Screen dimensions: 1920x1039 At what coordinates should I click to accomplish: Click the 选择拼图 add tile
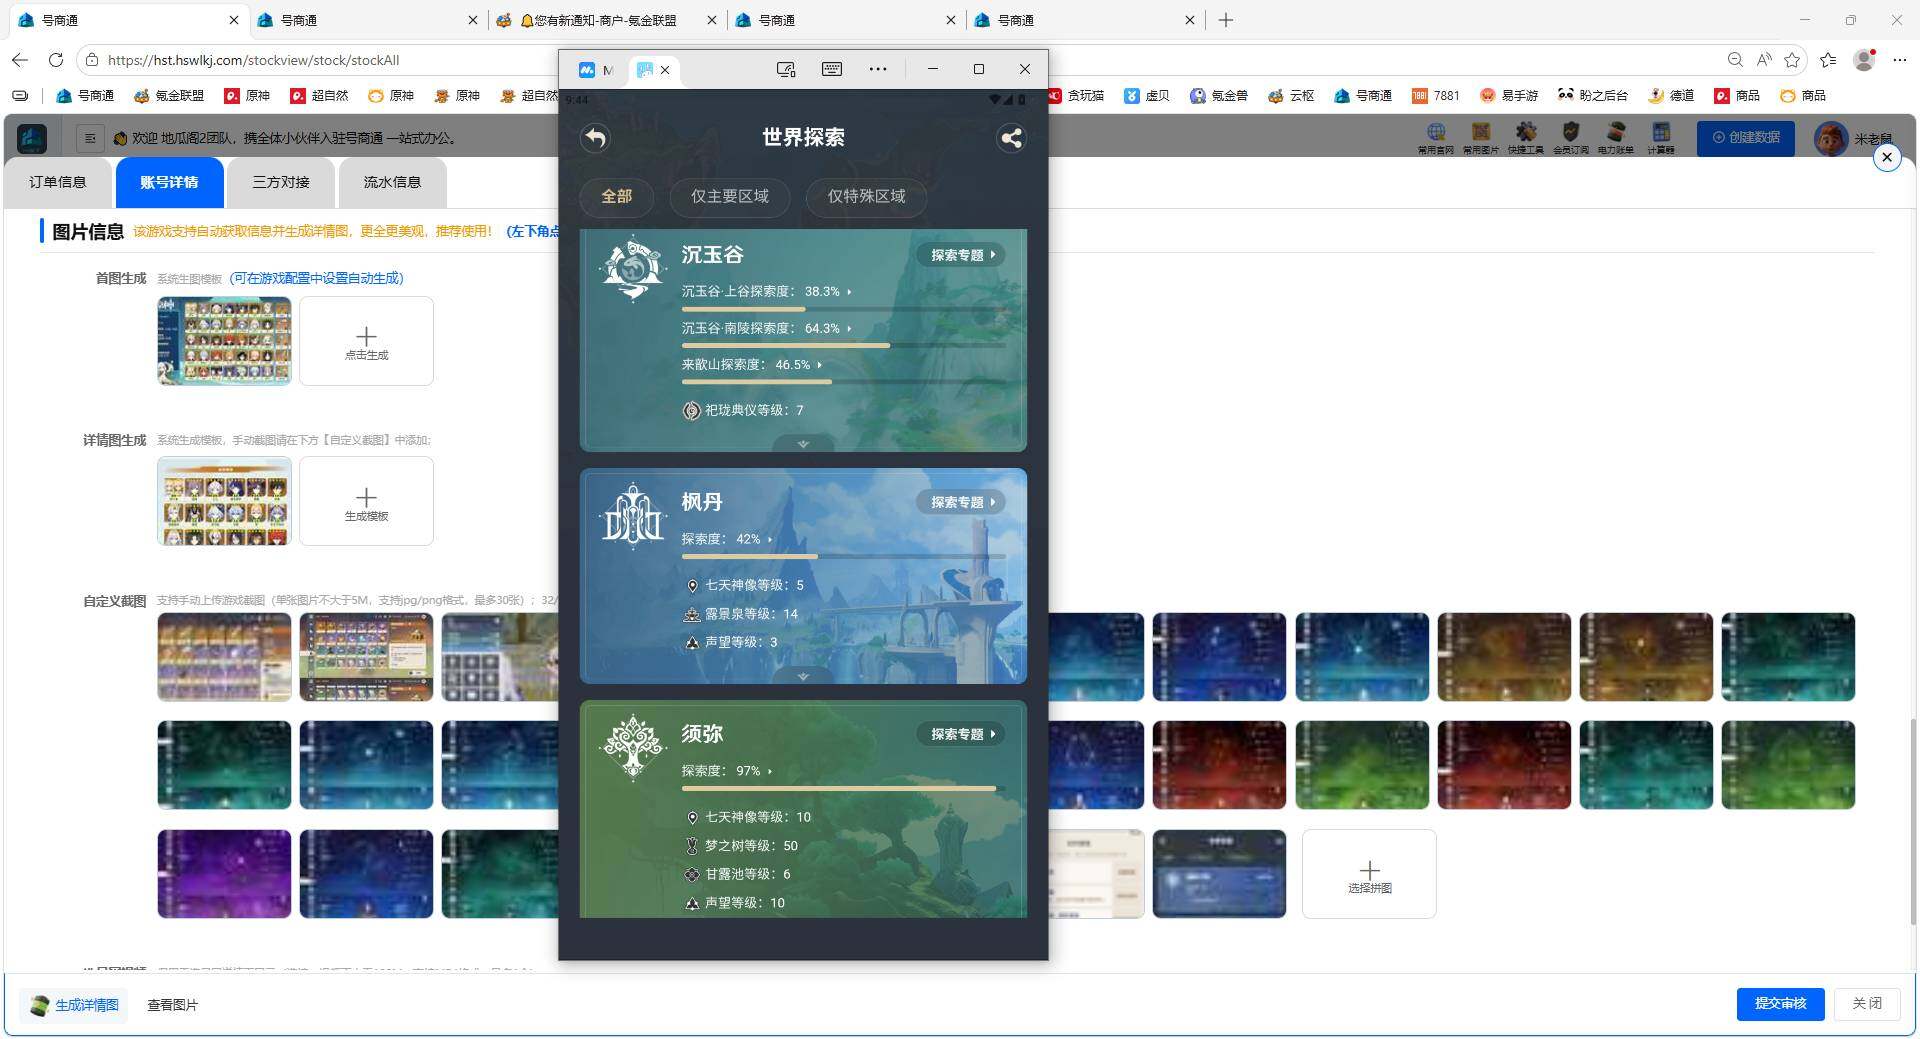tap(1369, 874)
